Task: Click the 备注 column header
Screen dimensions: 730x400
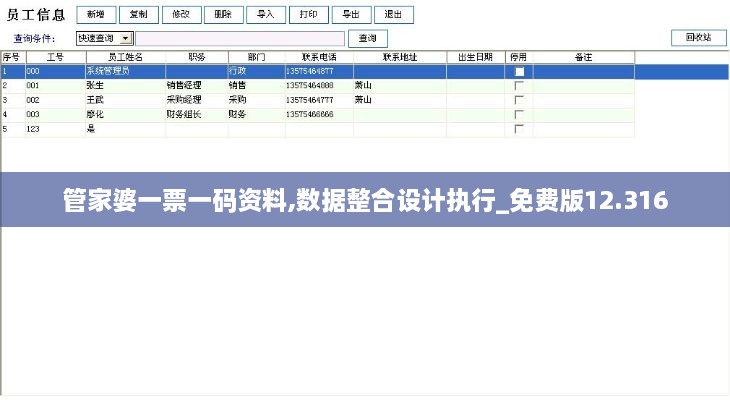Action: point(583,57)
